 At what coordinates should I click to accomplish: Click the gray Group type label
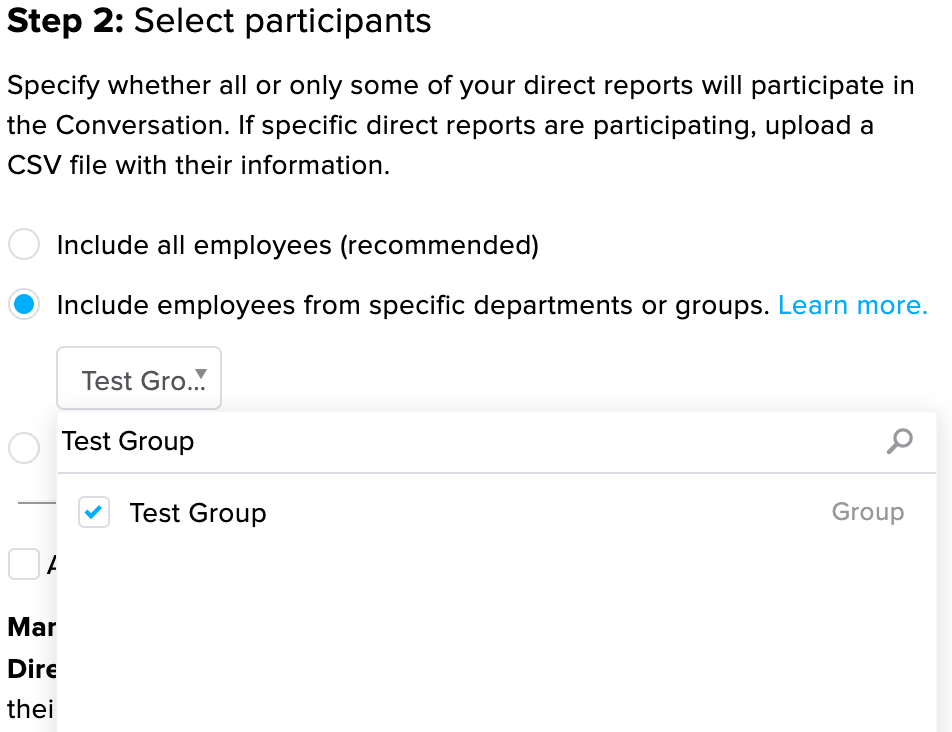868,512
